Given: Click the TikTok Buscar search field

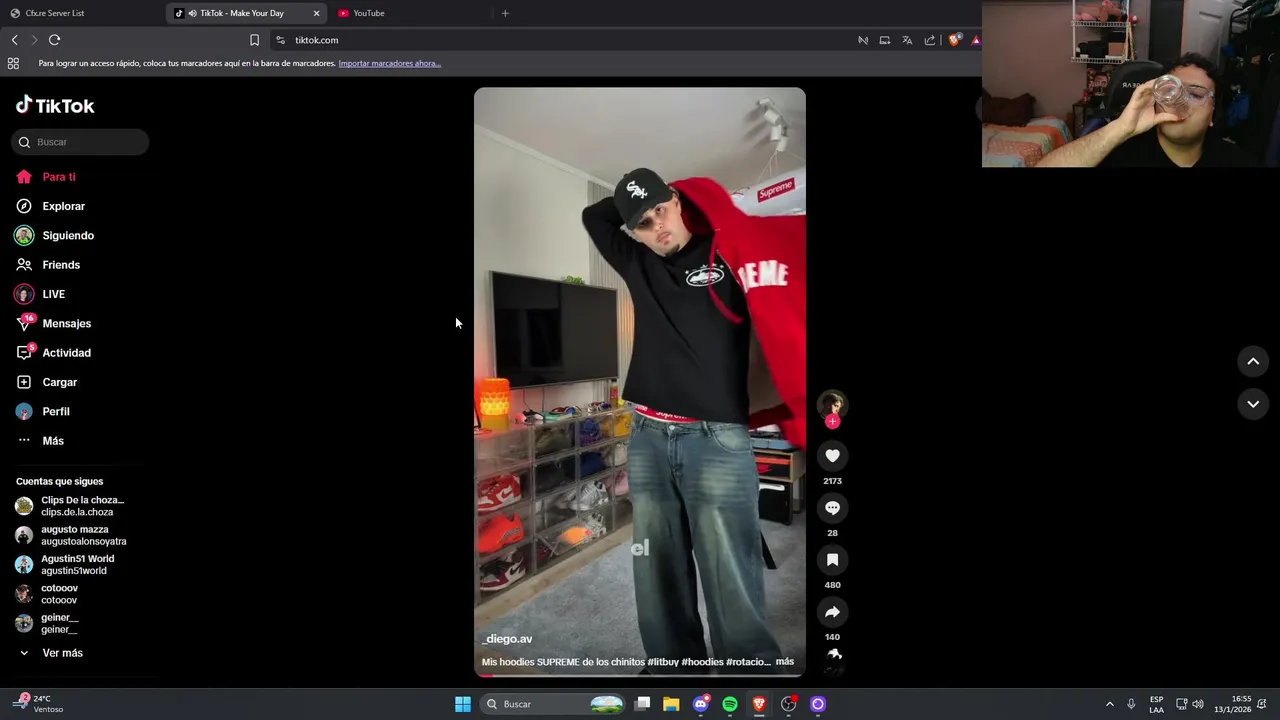Looking at the screenshot, I should tap(80, 142).
